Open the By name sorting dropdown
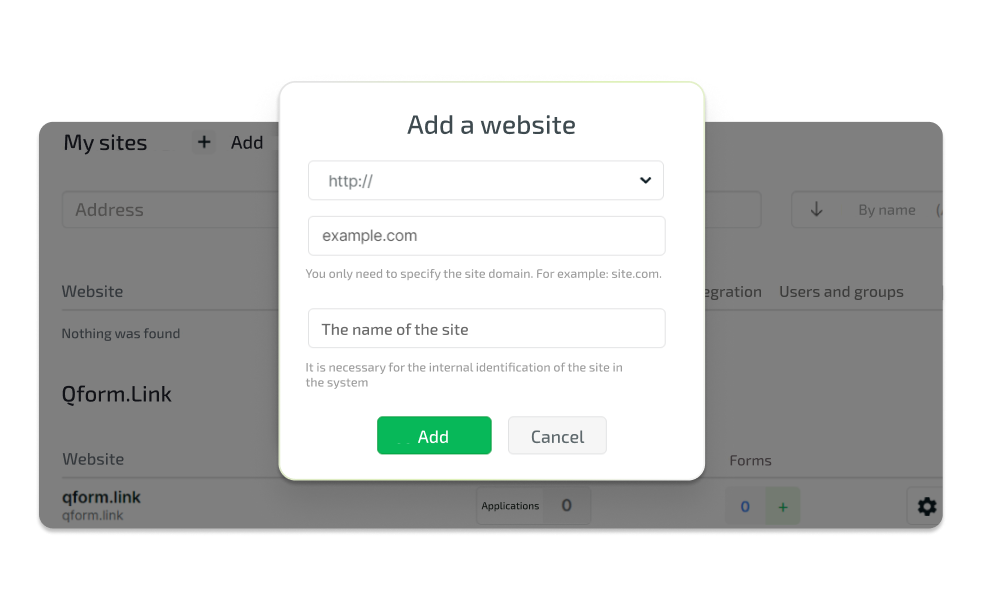Screen dimensions: 981x609 pyautogui.click(x=887, y=210)
